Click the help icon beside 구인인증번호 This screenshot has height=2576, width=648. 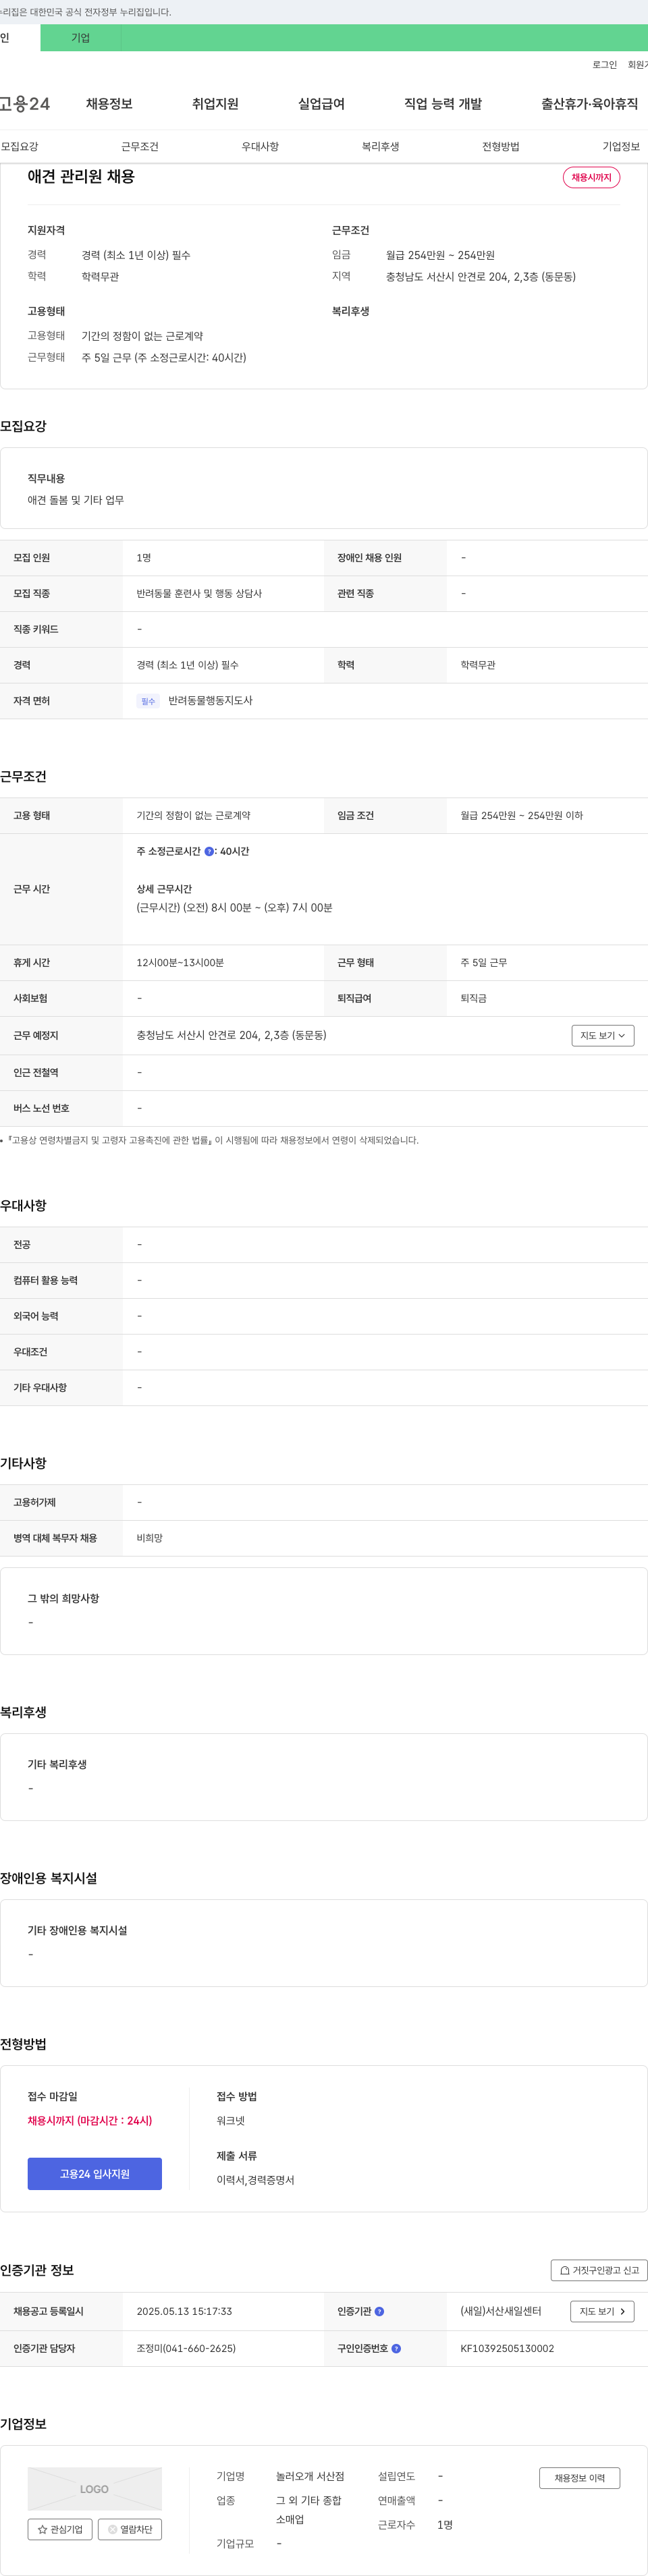396,2348
